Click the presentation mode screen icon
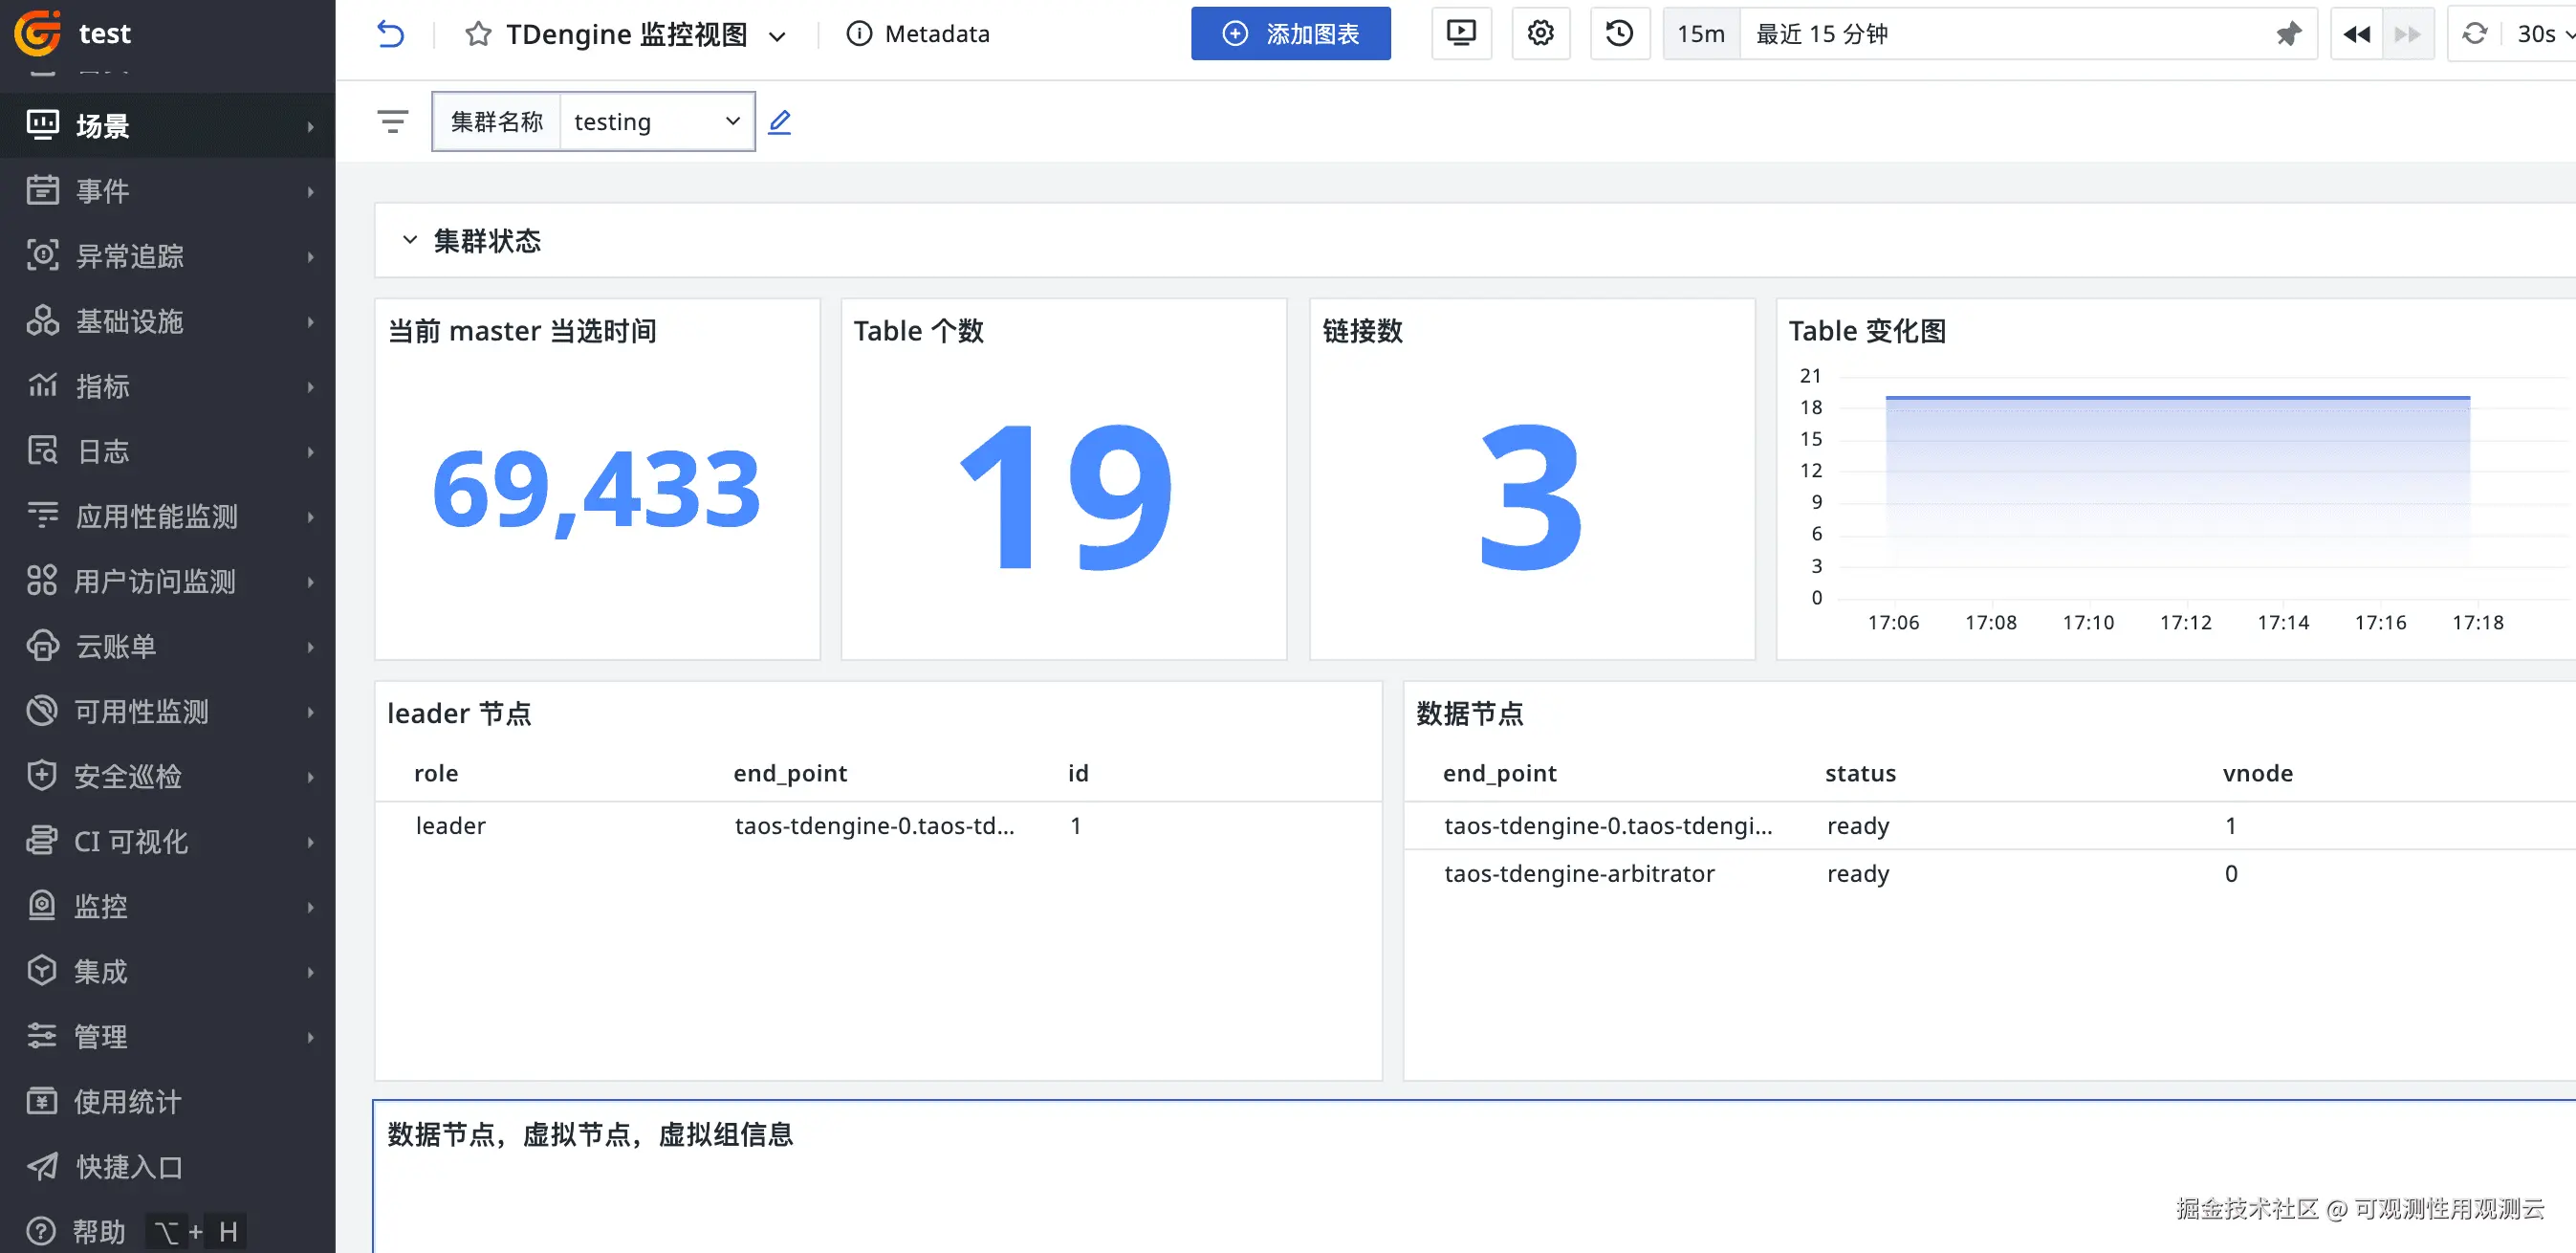The height and width of the screenshot is (1253, 2576). [1461, 33]
